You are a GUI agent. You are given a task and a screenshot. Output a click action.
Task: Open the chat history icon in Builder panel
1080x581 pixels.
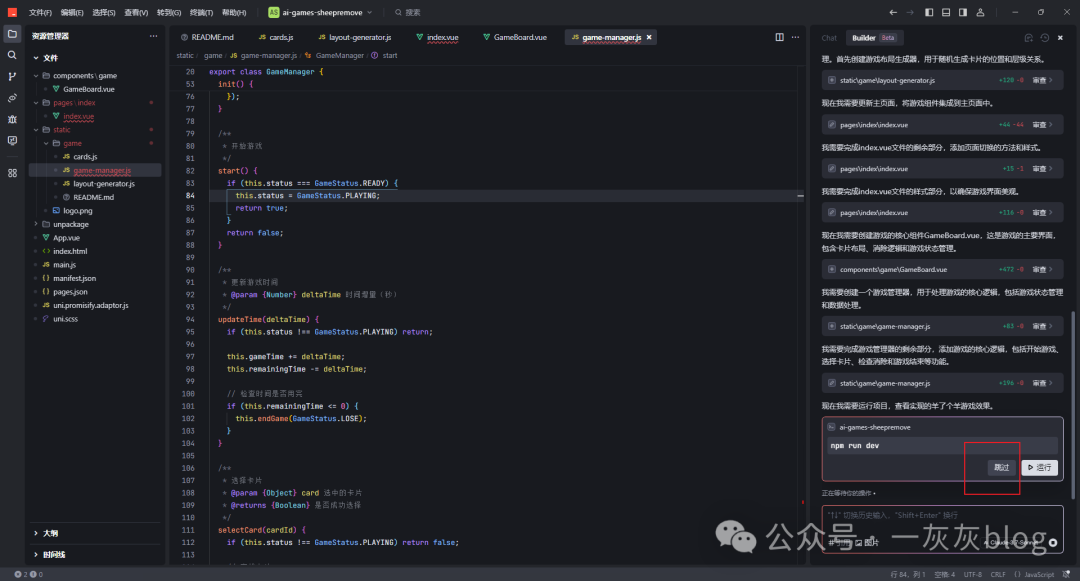point(1044,38)
